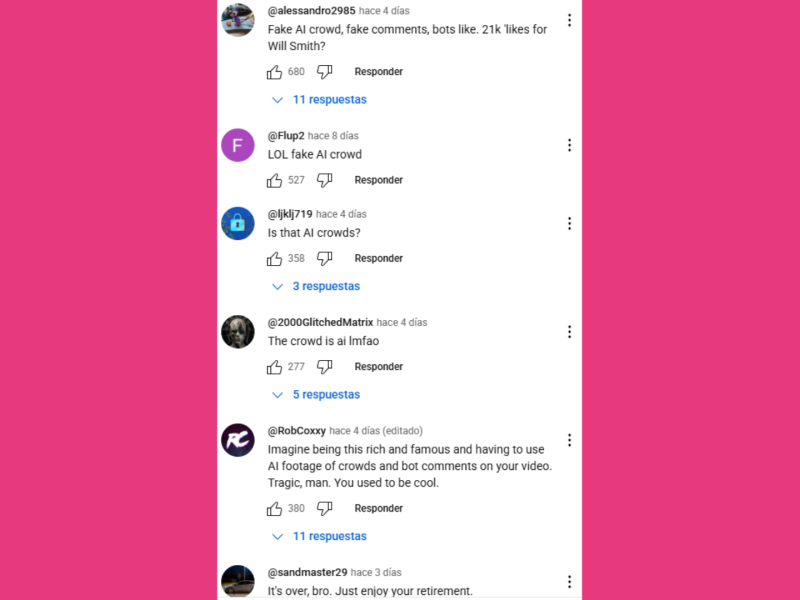Open the lock avatar of @ljklj719
The image size is (800, 600).
point(238,223)
